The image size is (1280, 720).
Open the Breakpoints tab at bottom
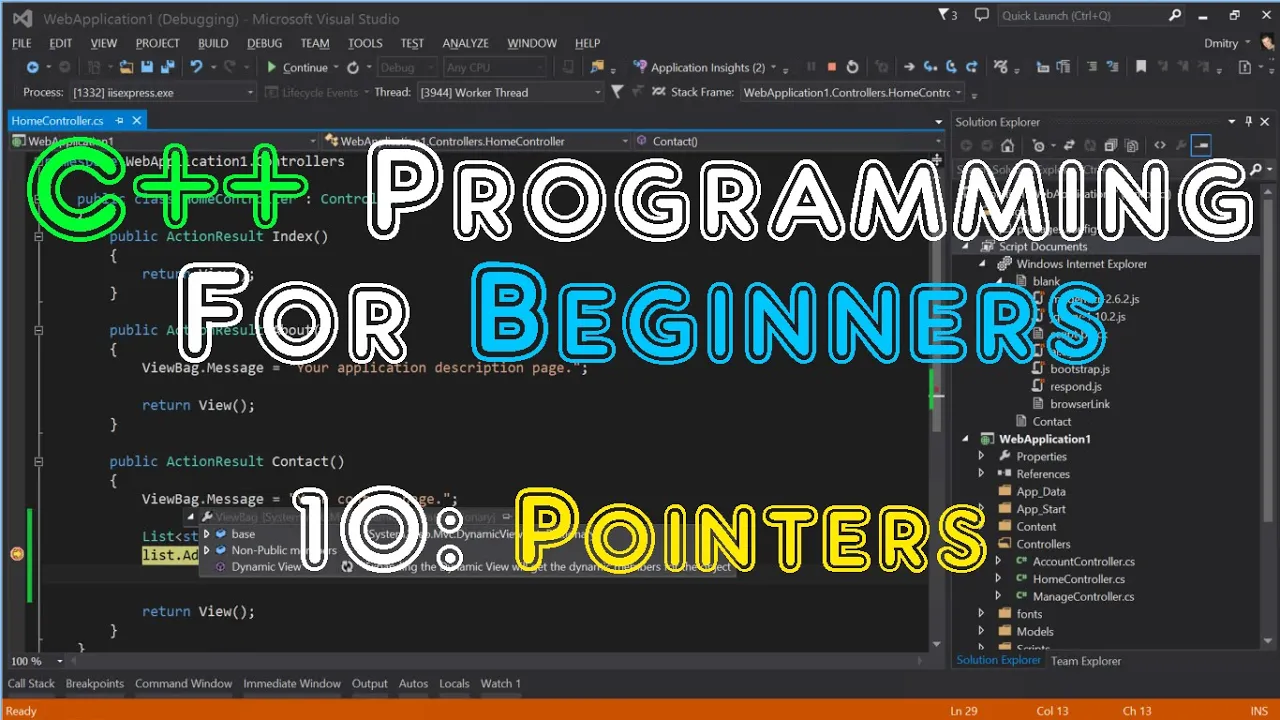[95, 684]
